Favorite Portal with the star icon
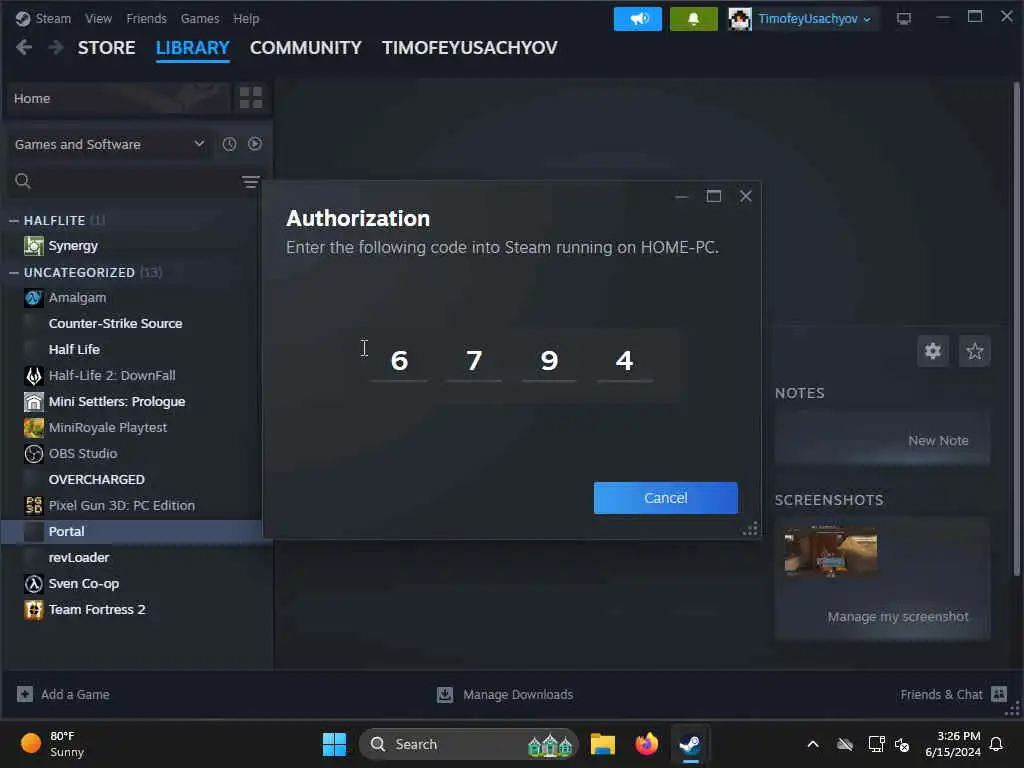Viewport: 1024px width, 768px height. tap(974, 351)
